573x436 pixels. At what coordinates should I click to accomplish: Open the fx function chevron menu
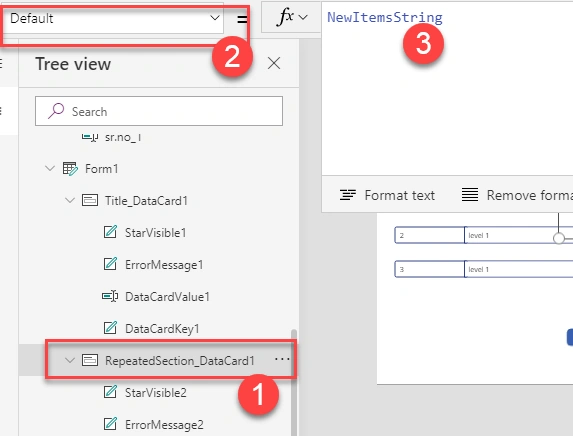(303, 17)
